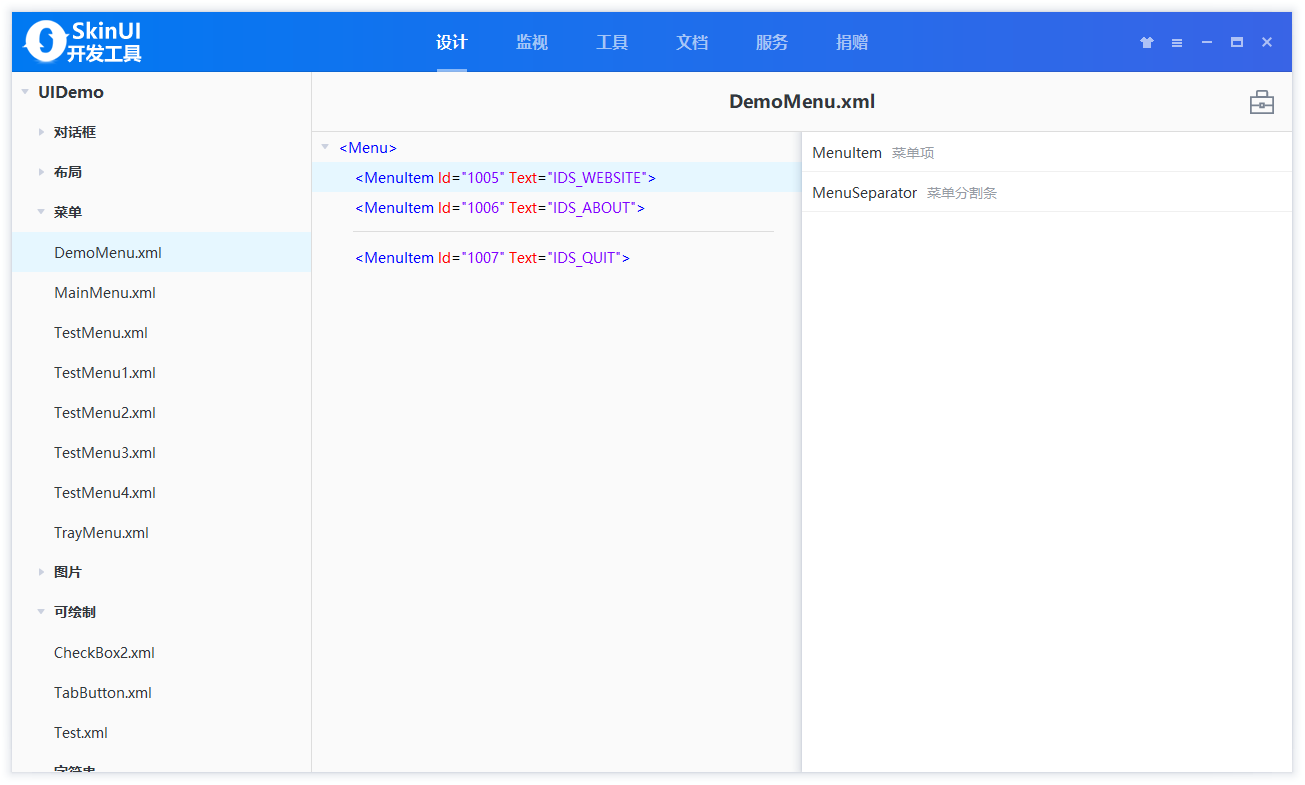1305x785 pixels.
Task: Close the SkinUI window
Action: click(1267, 42)
